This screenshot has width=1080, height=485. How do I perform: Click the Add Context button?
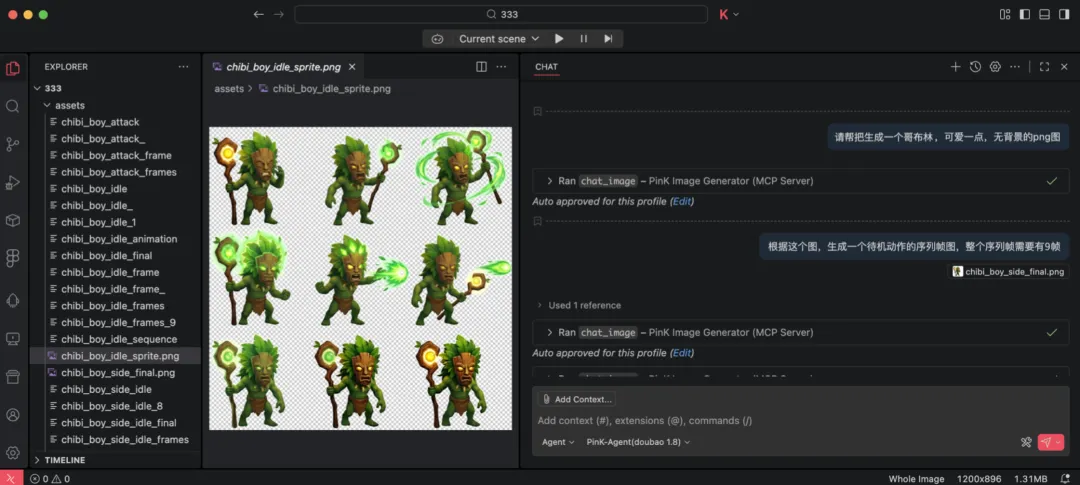click(576, 399)
